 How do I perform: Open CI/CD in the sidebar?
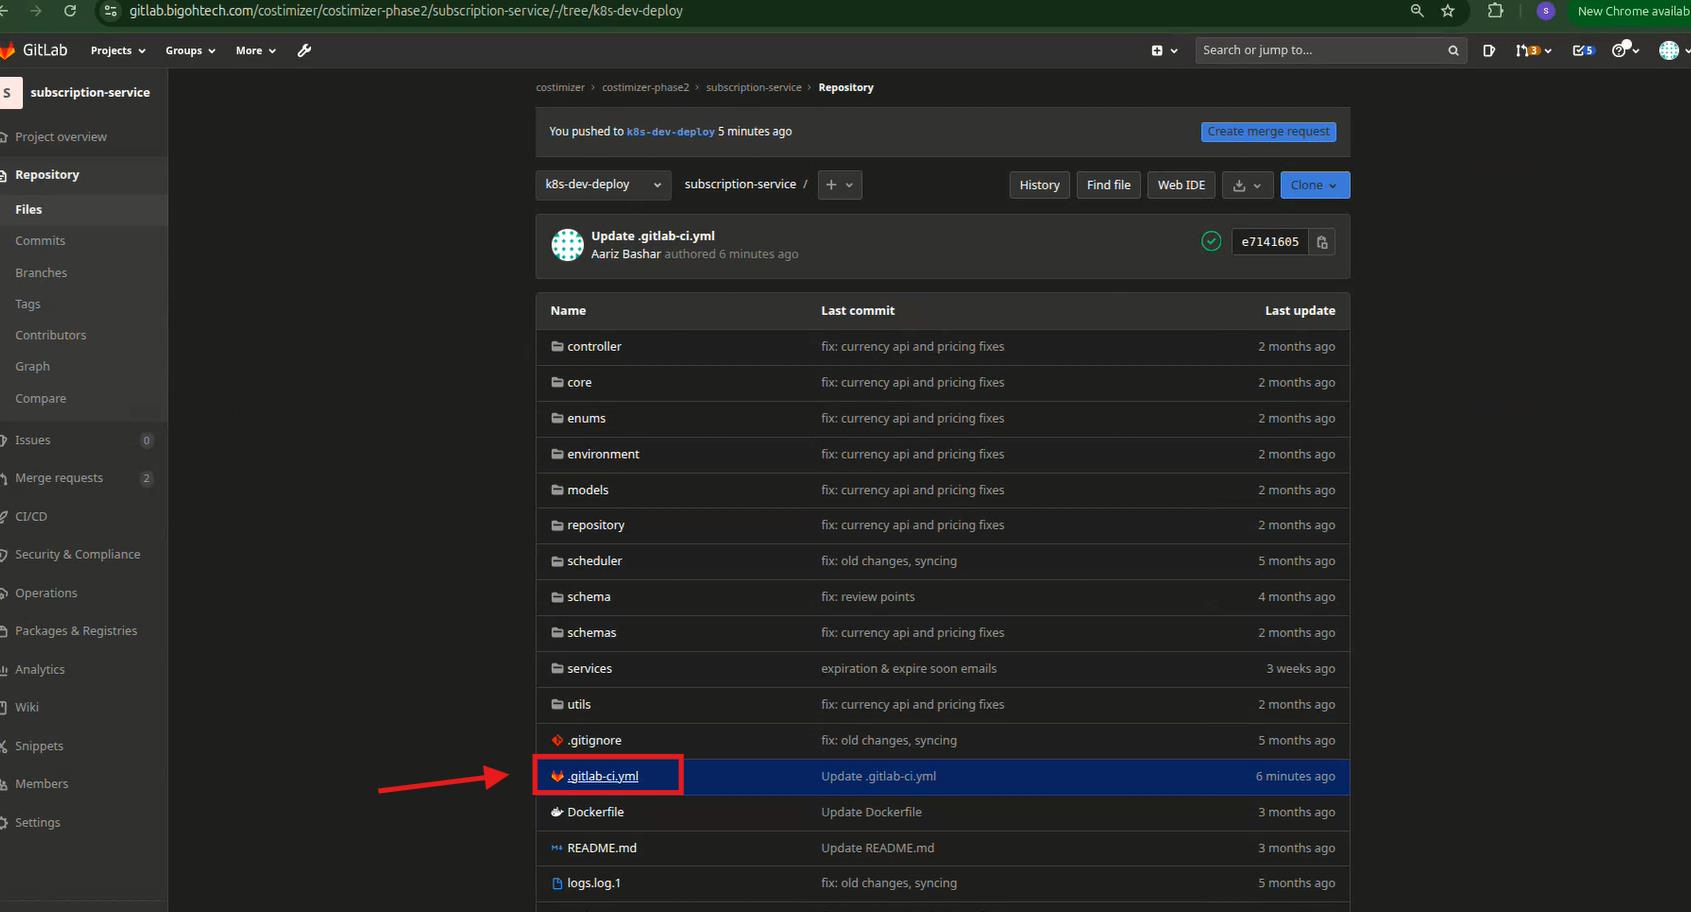click(x=31, y=517)
